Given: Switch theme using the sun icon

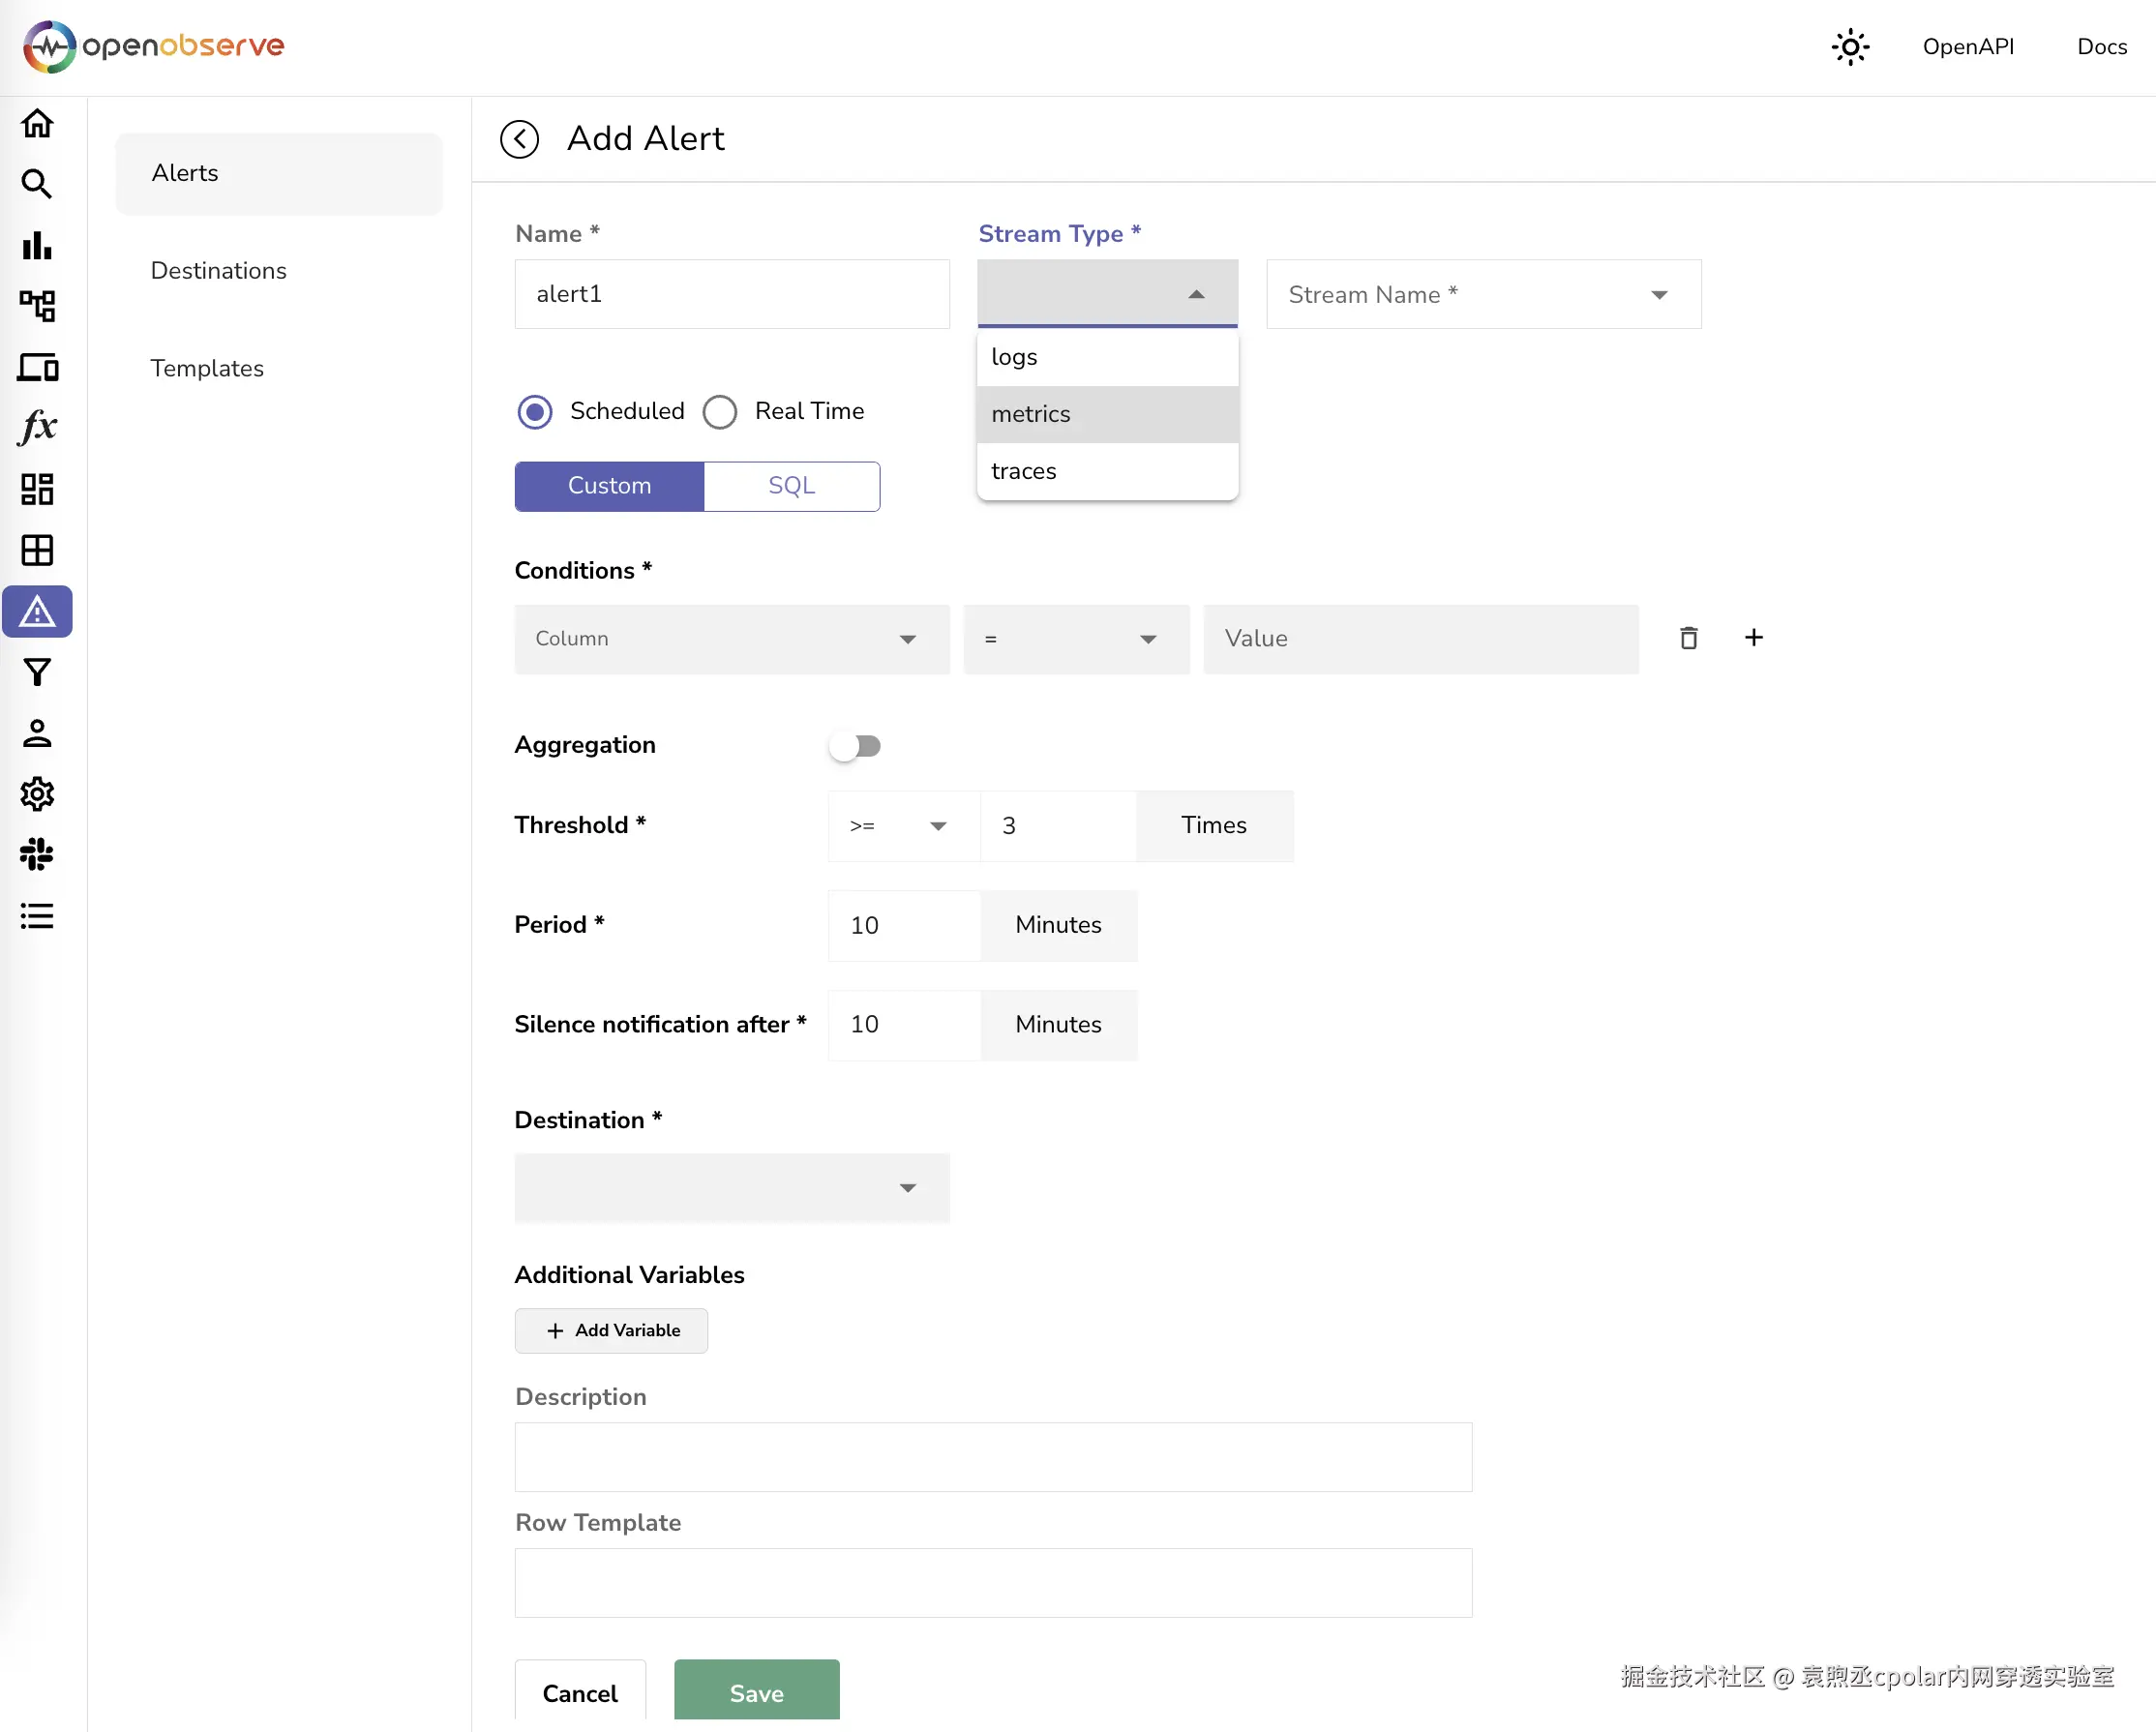Looking at the screenshot, I should click(1850, 47).
